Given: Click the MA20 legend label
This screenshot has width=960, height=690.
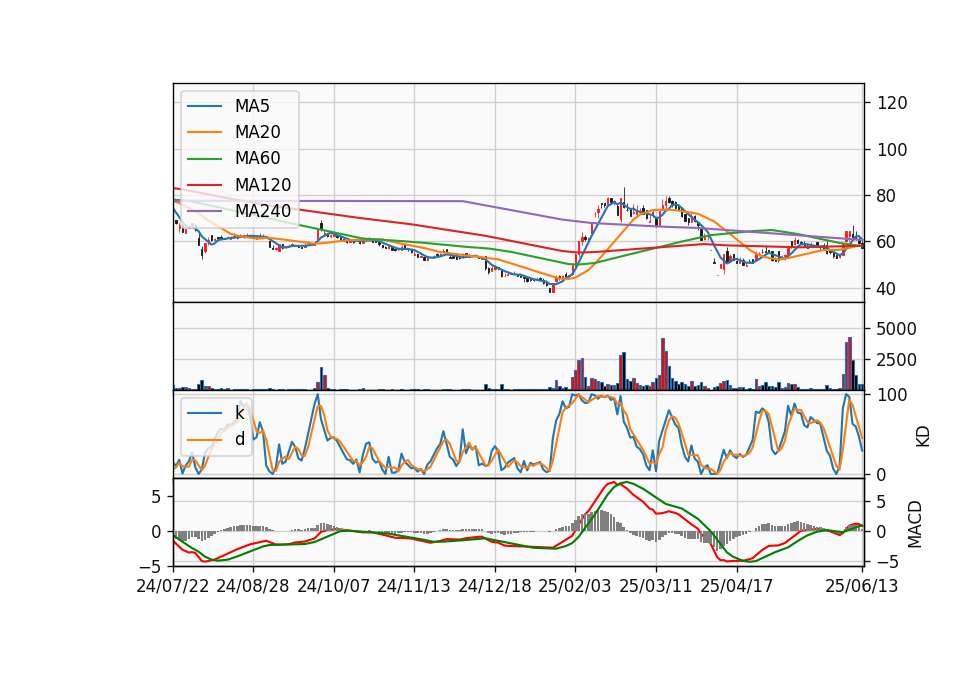Looking at the screenshot, I should (x=257, y=132).
